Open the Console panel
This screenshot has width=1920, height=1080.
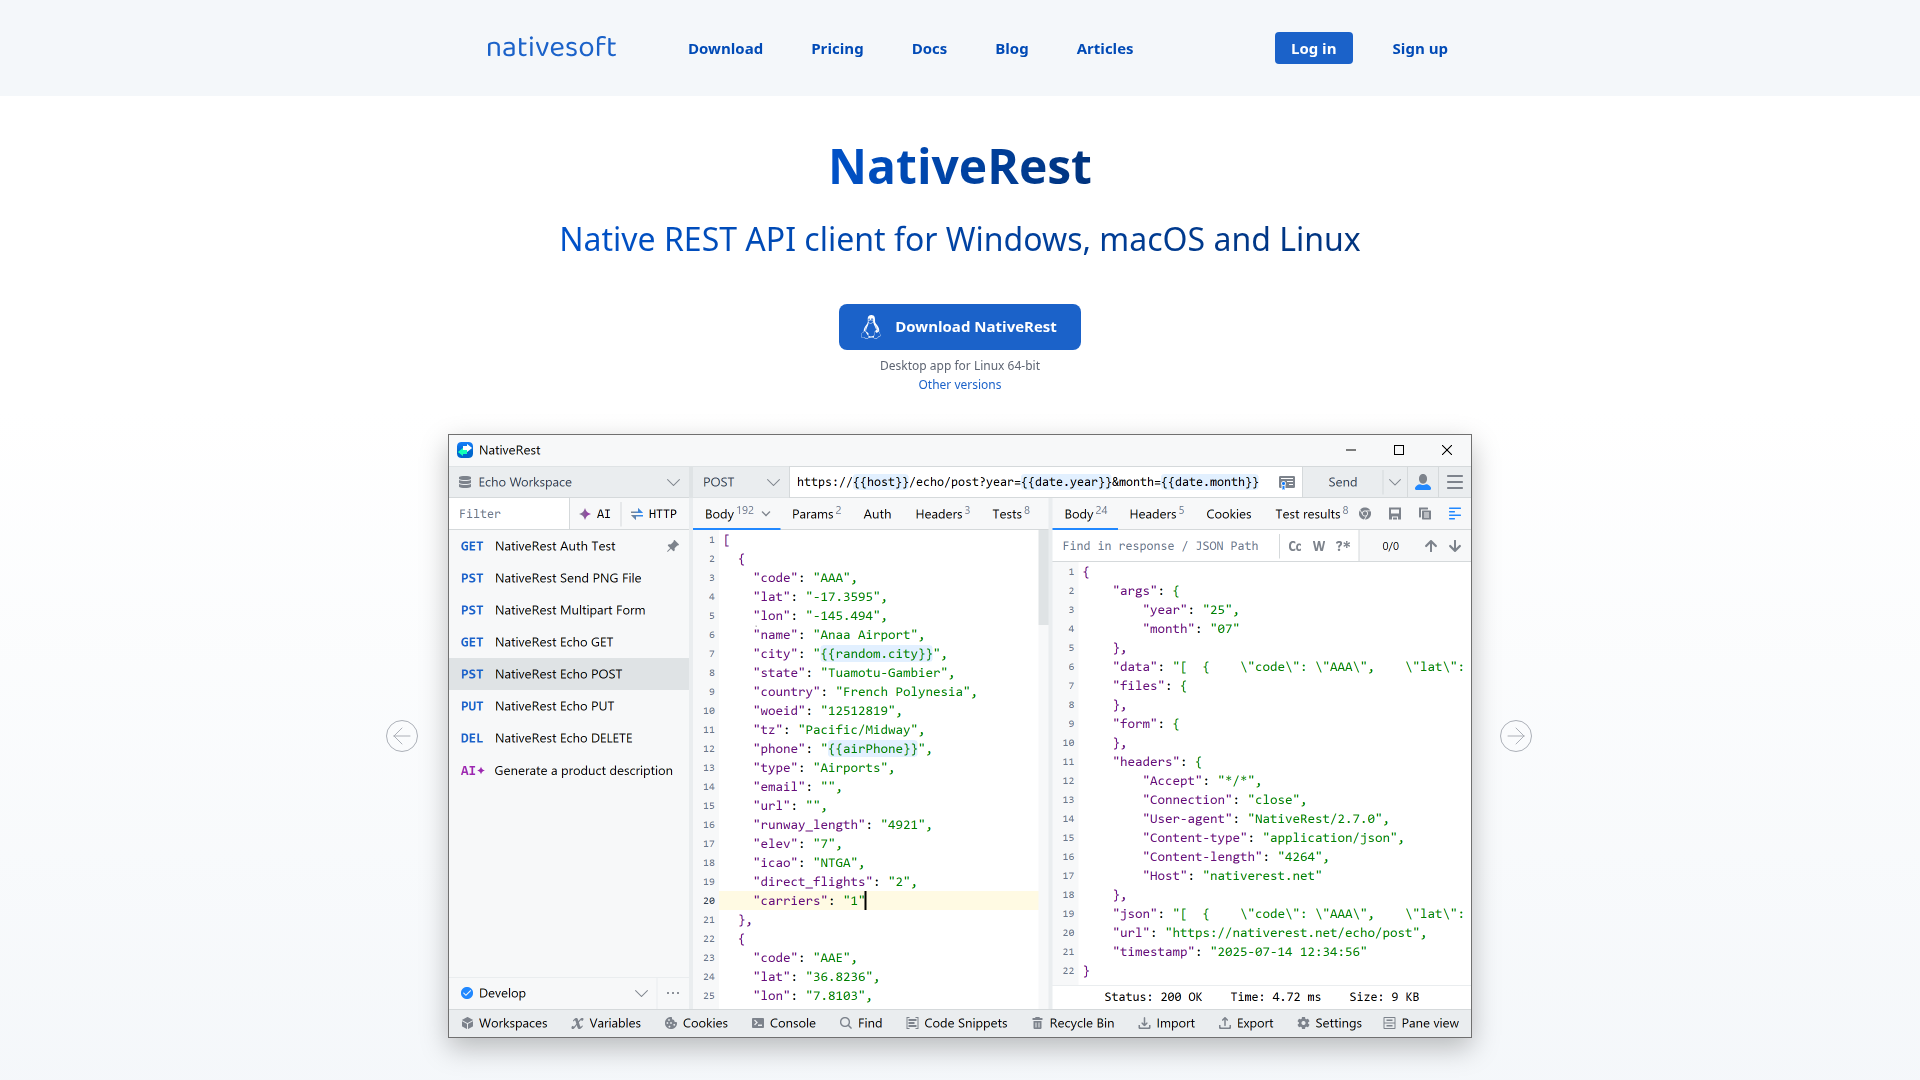(784, 1023)
